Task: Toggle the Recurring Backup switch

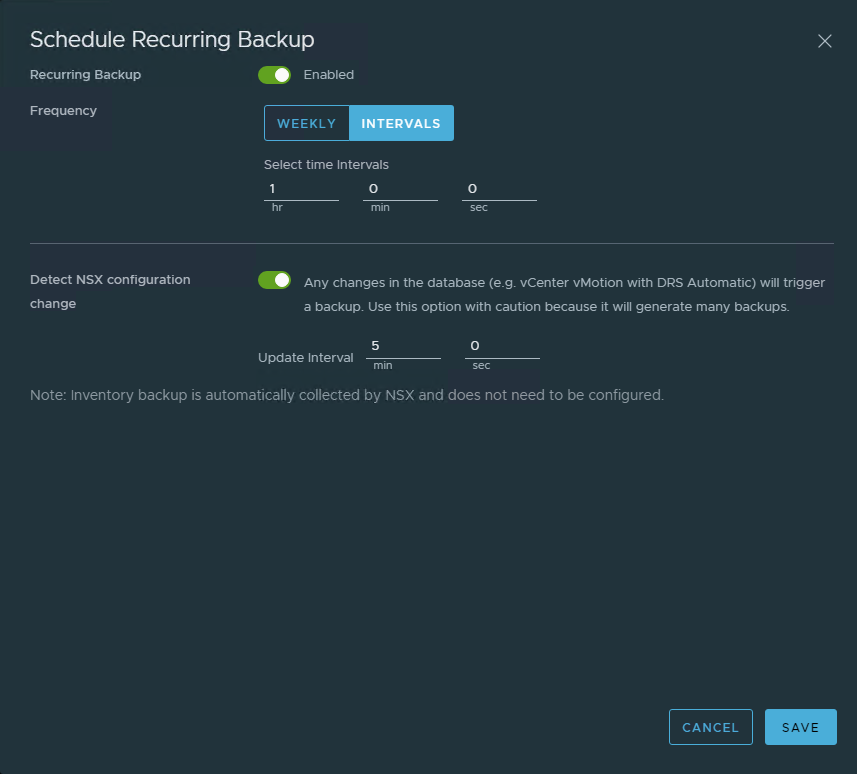Action: pos(274,75)
